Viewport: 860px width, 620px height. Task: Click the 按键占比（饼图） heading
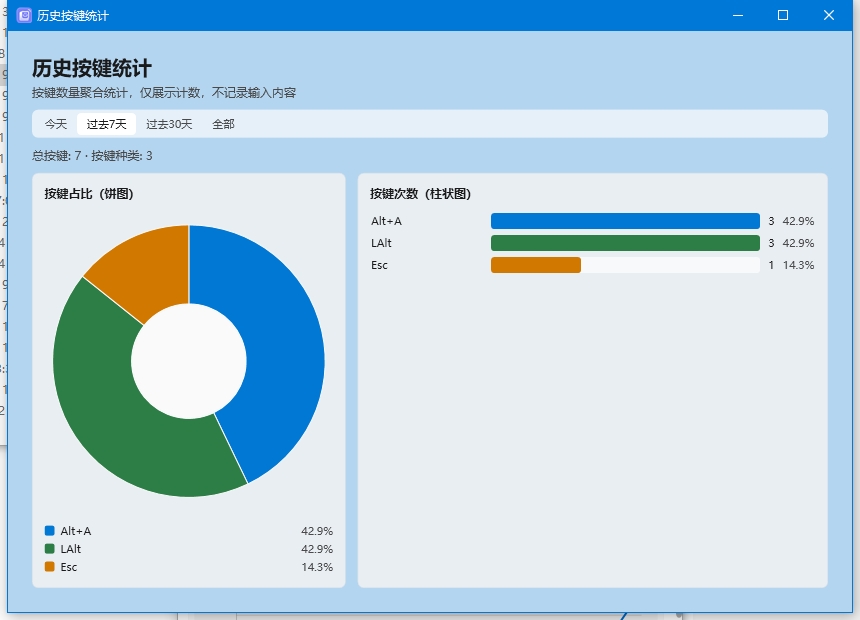[x=89, y=194]
